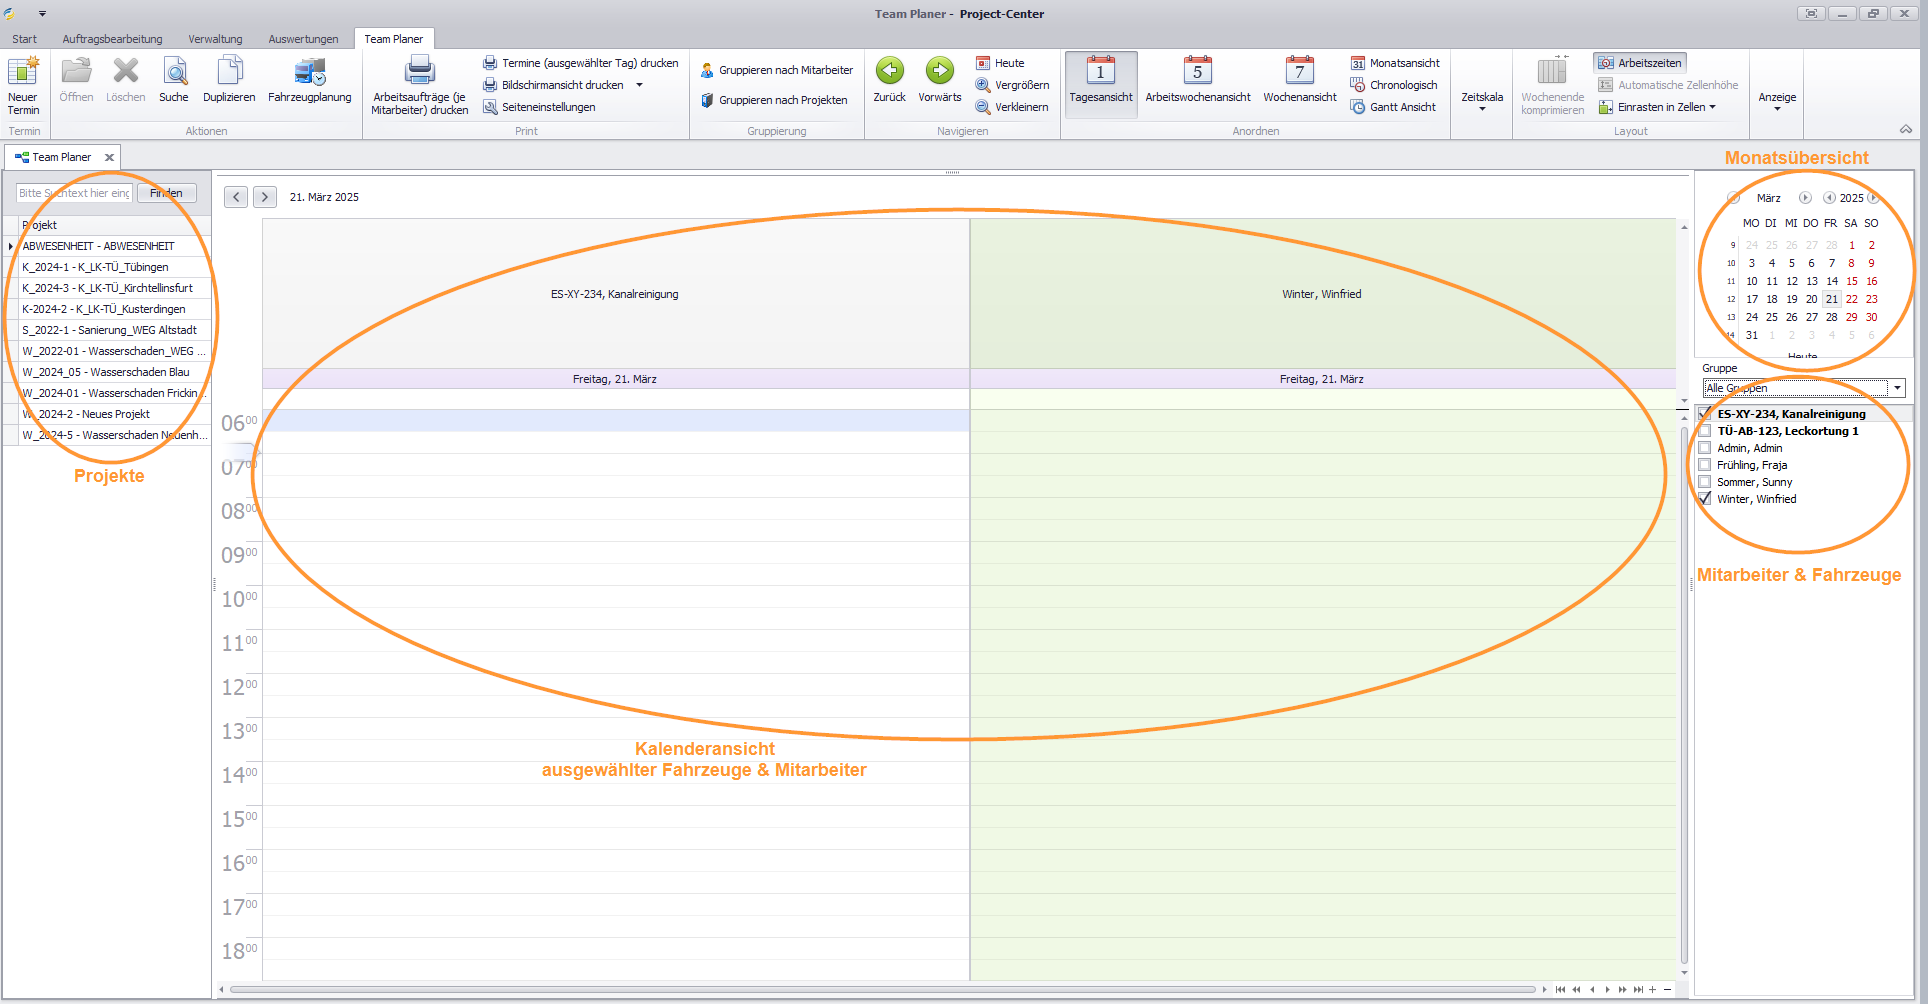Expand the ABWESENHEIT project row
This screenshot has width=1928, height=1004.
(x=11, y=246)
